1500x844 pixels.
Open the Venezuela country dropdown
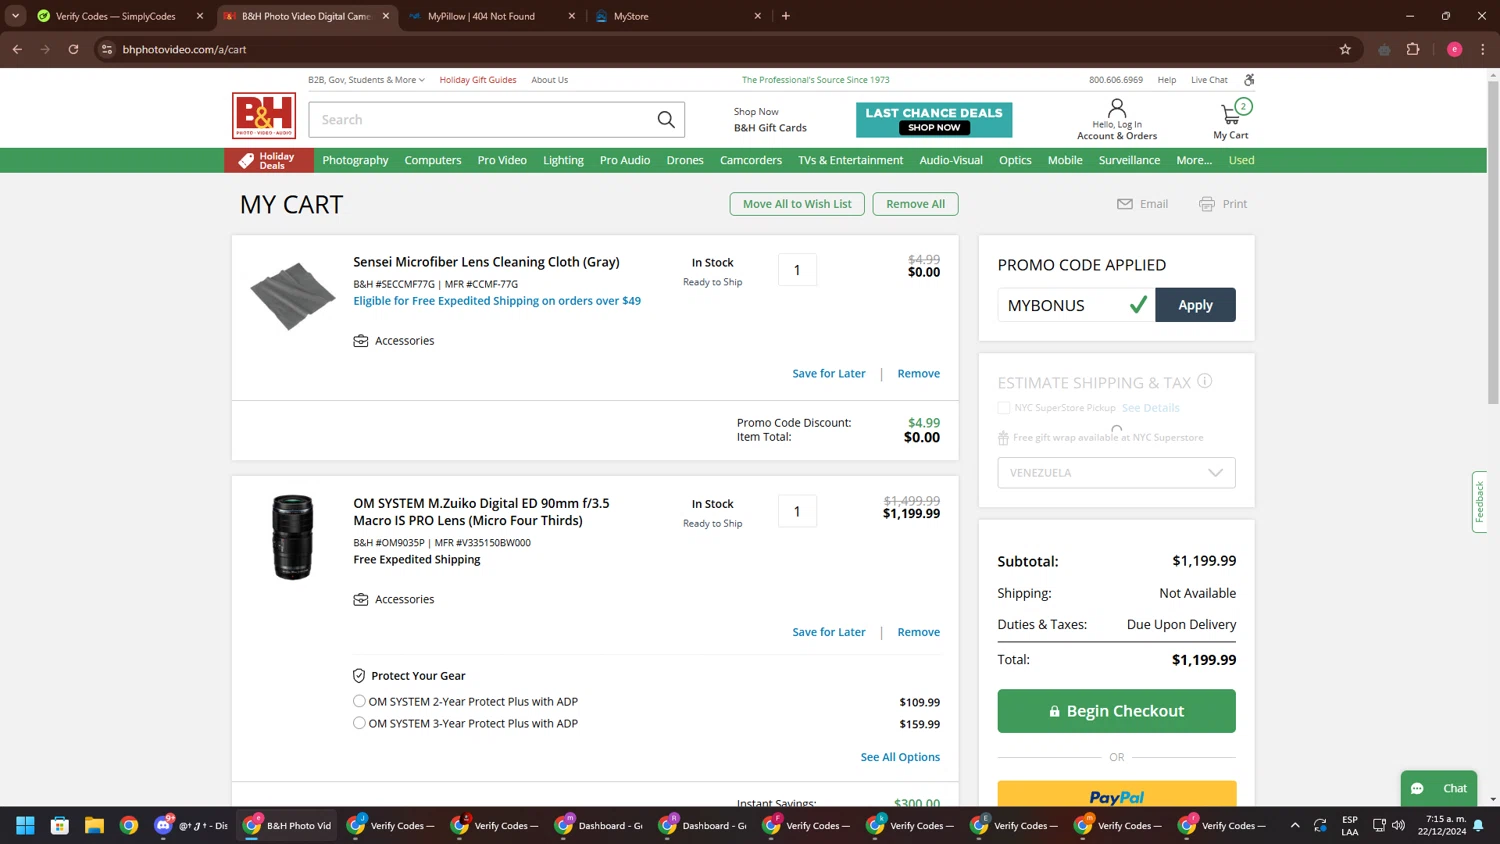click(x=1116, y=473)
